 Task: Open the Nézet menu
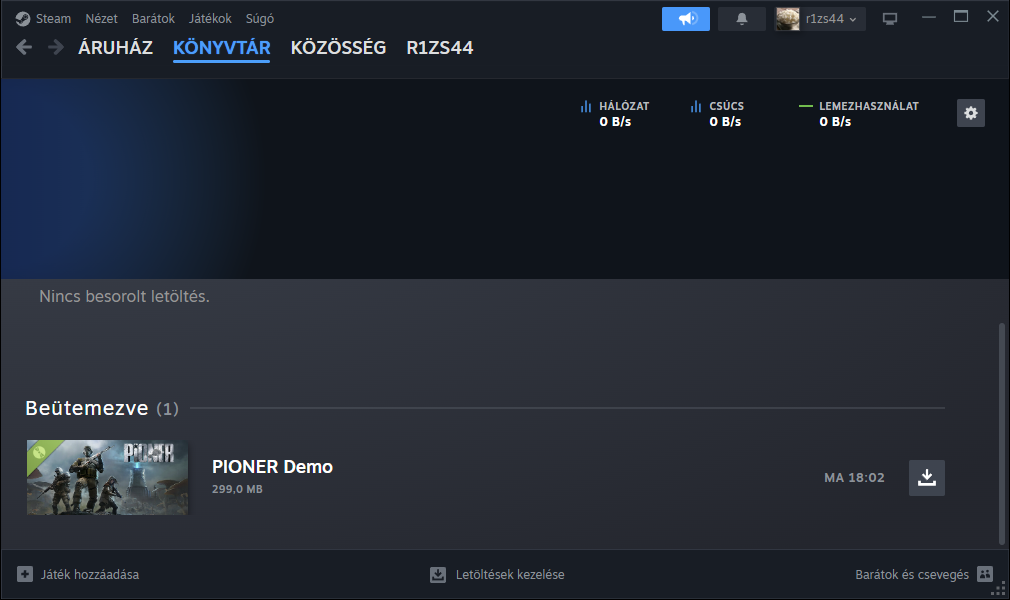pyautogui.click(x=101, y=19)
